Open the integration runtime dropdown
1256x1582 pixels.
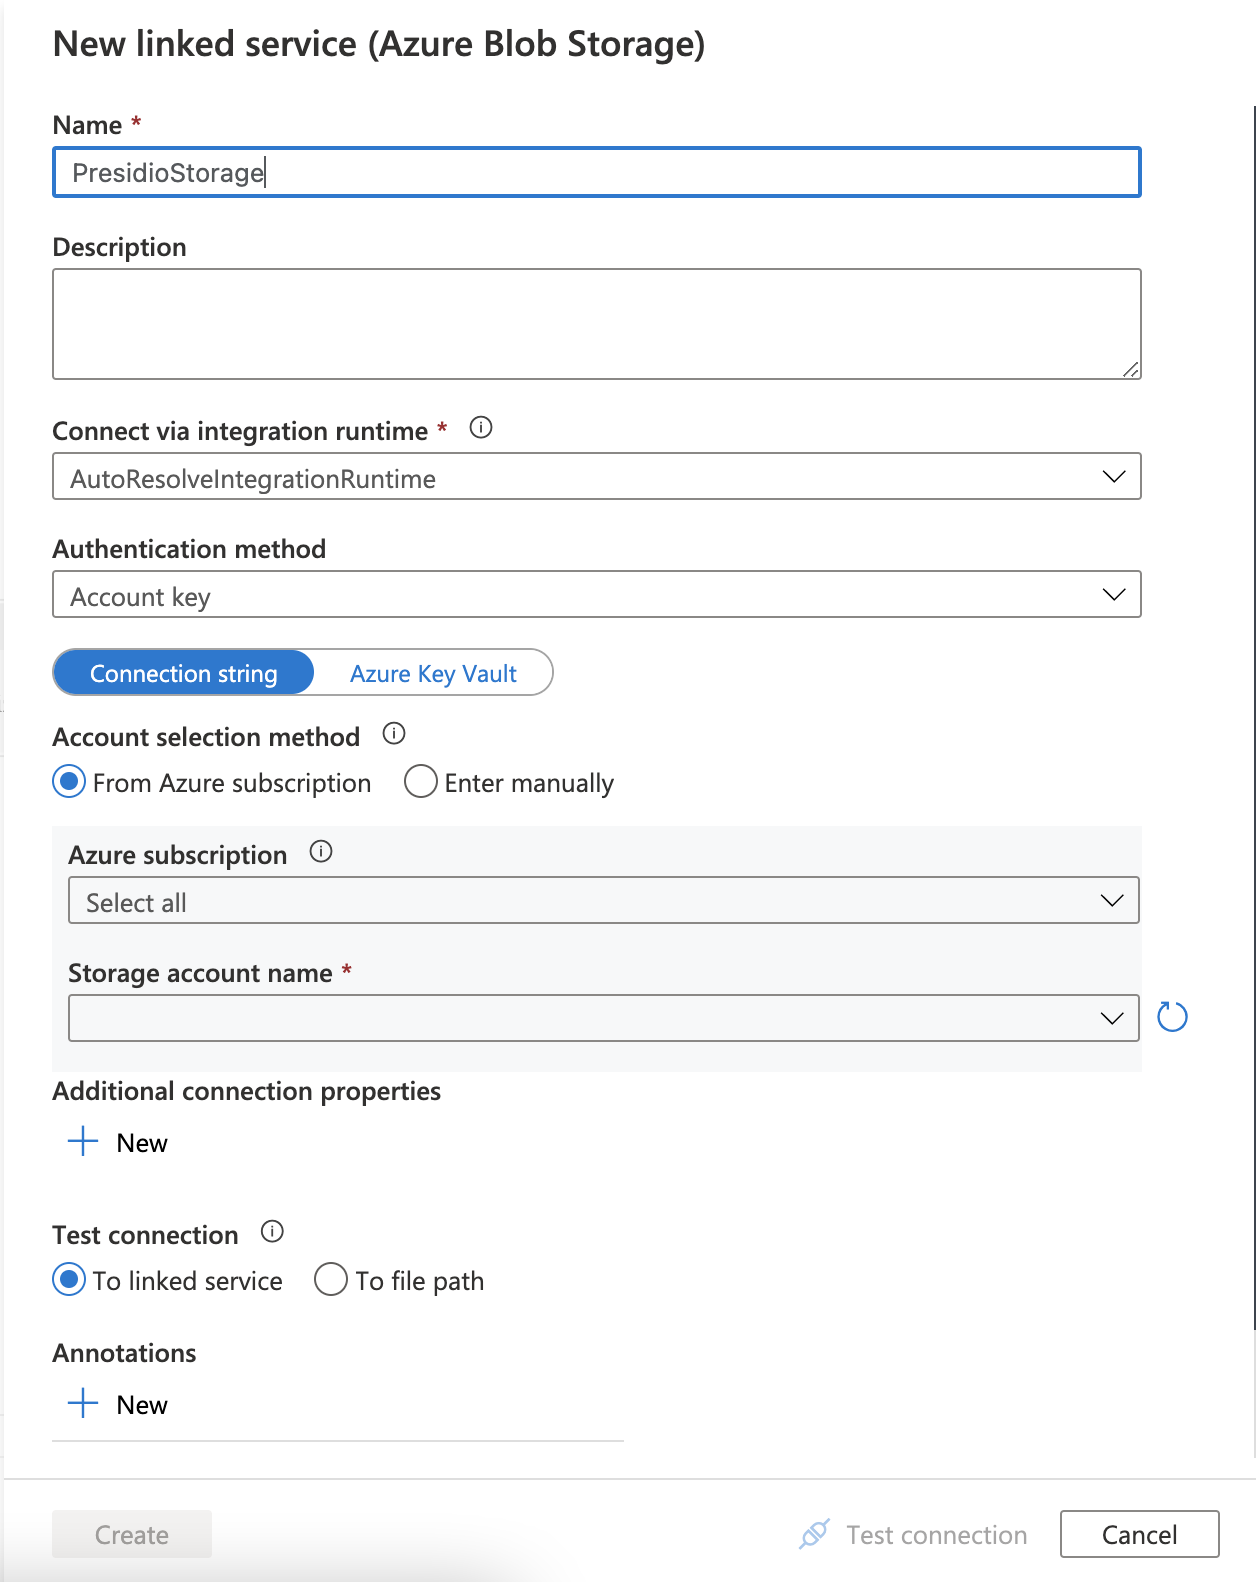click(597, 477)
